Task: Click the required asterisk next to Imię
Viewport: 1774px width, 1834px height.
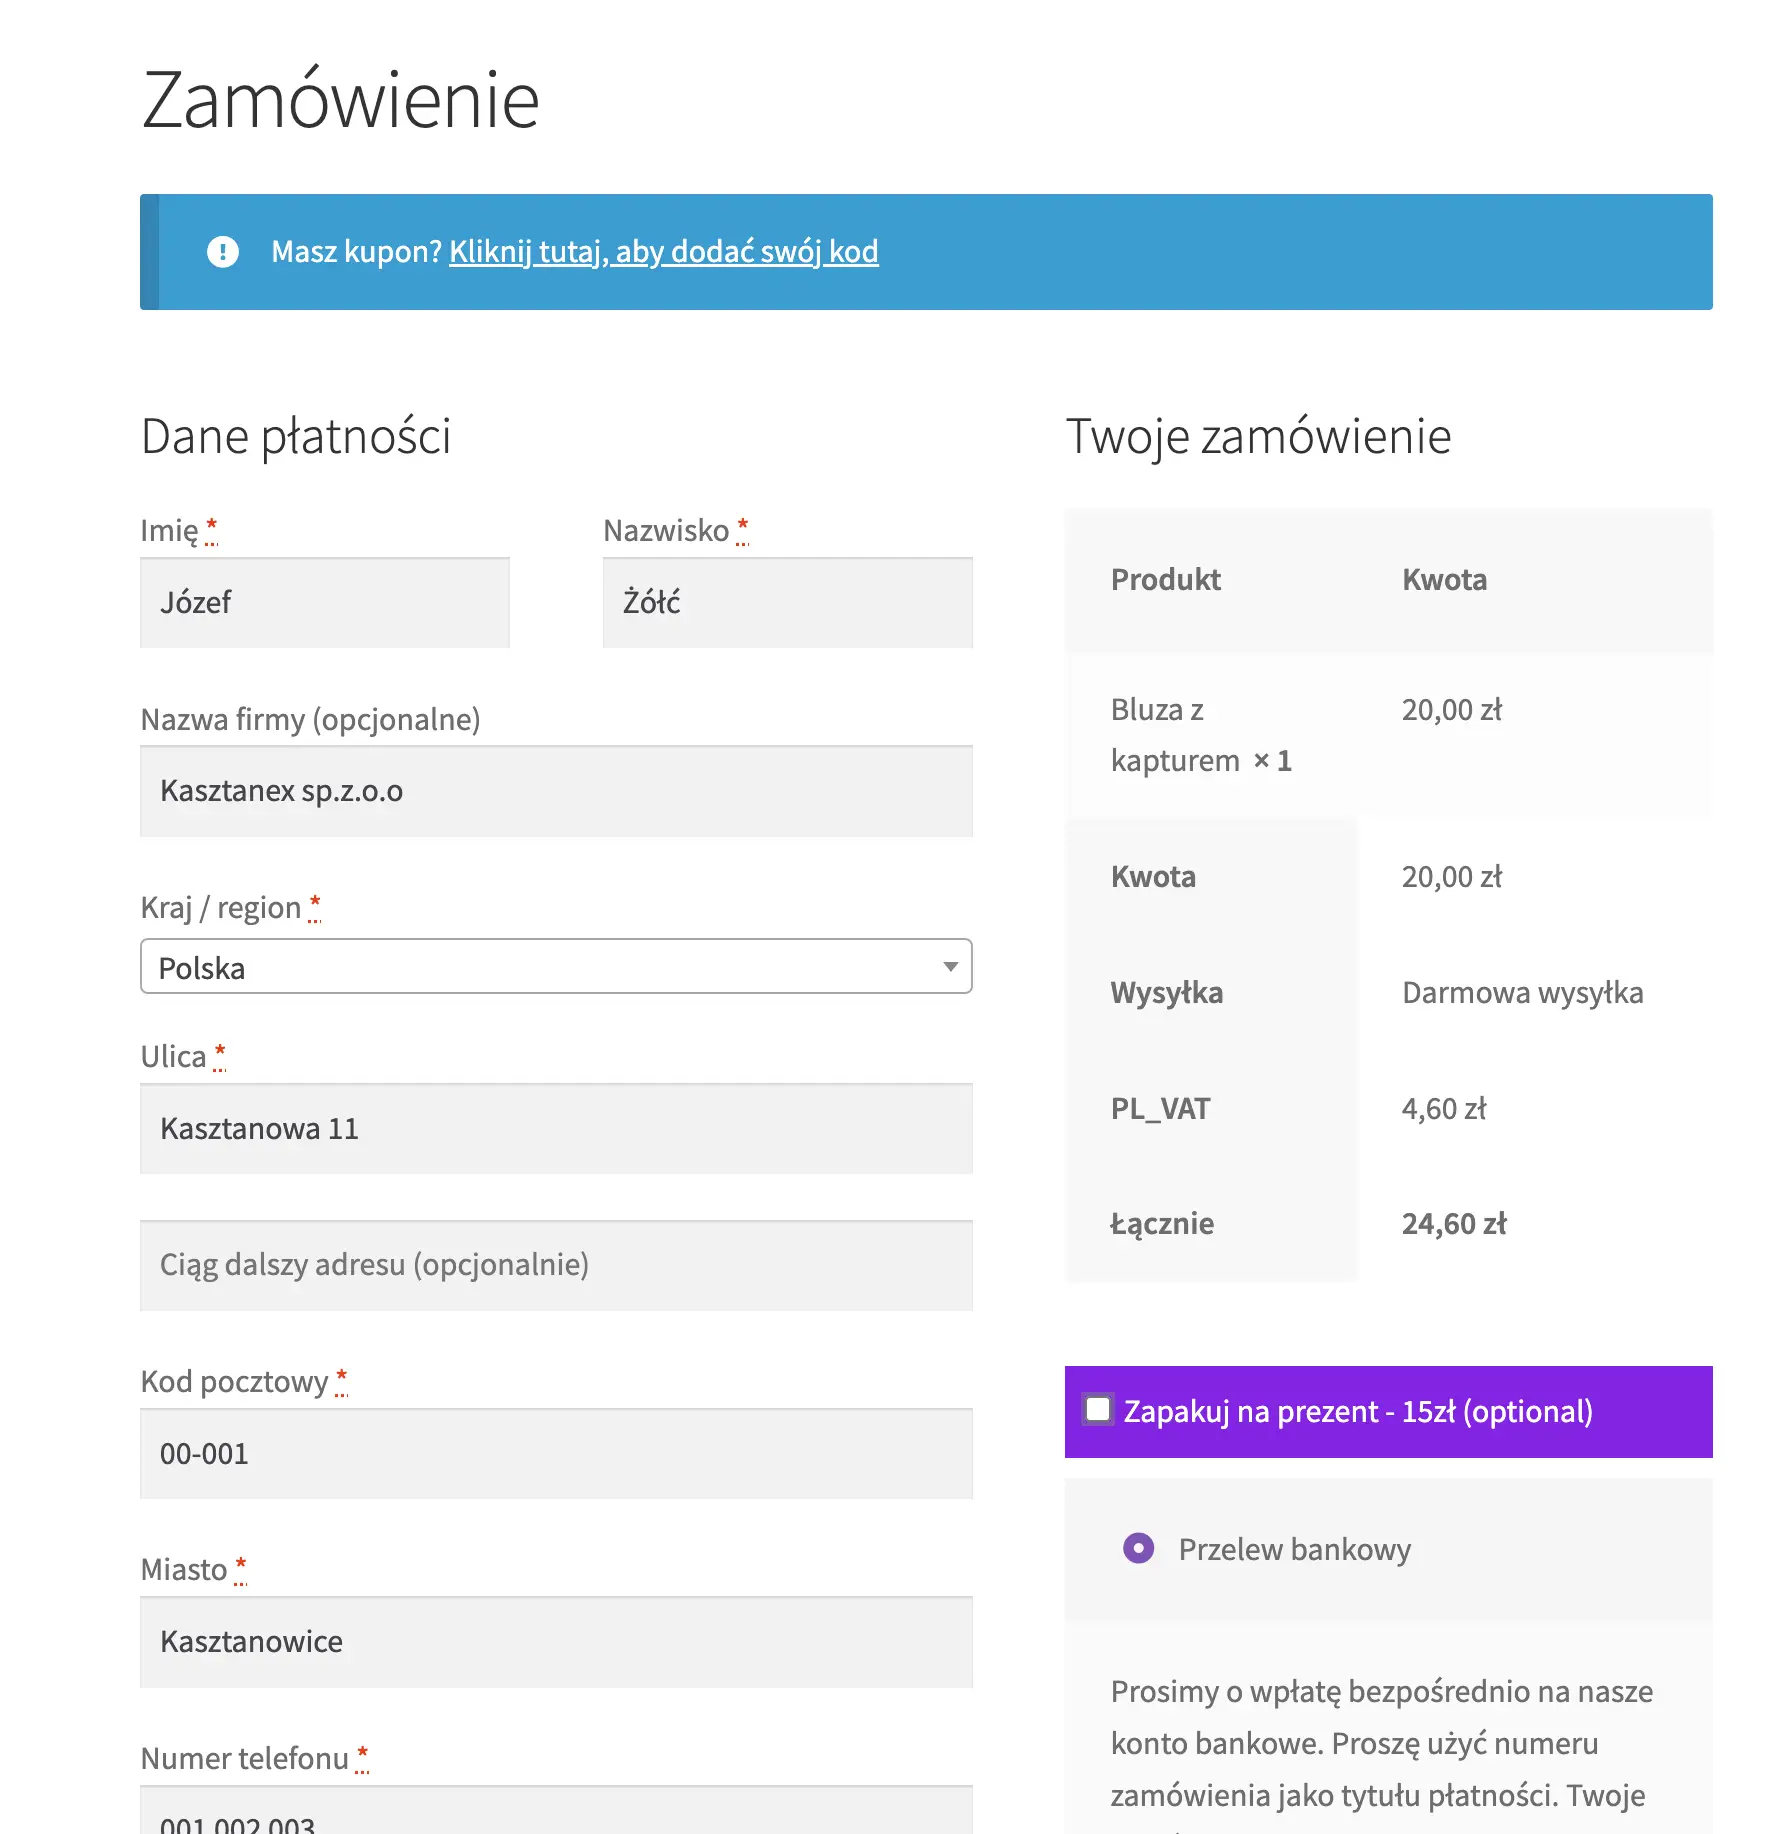Action: click(211, 526)
